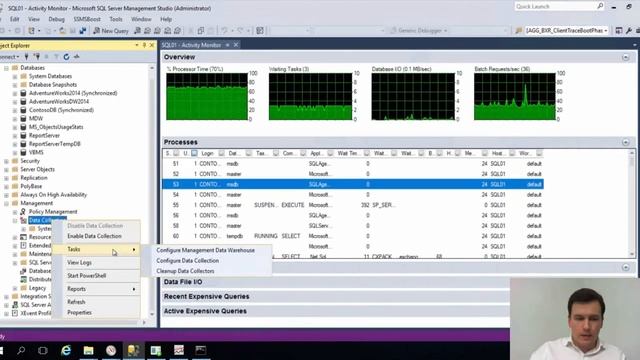This screenshot has width=640, height=360.
Task: Click the Policy Management node icon
Action: (23, 211)
